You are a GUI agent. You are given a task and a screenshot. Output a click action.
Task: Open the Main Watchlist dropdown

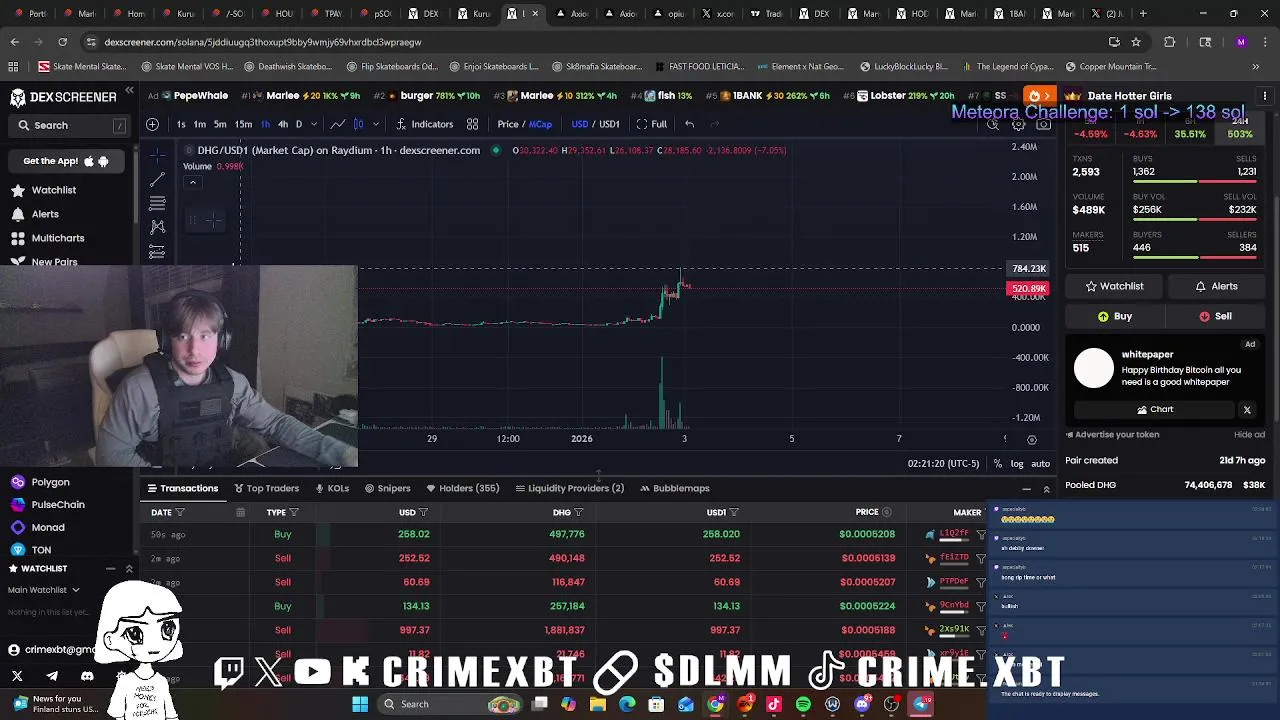click(x=44, y=590)
